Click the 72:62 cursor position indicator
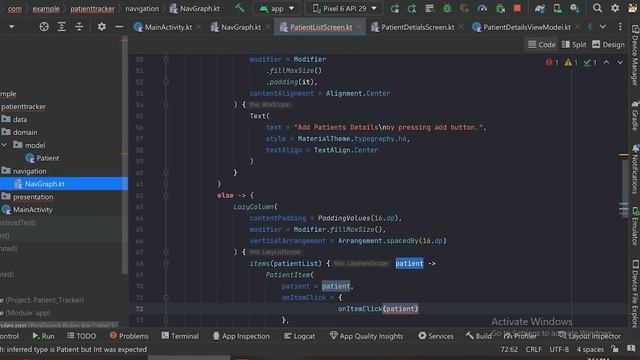Image resolution: width=640 pixels, height=360 pixels. [x=509, y=349]
